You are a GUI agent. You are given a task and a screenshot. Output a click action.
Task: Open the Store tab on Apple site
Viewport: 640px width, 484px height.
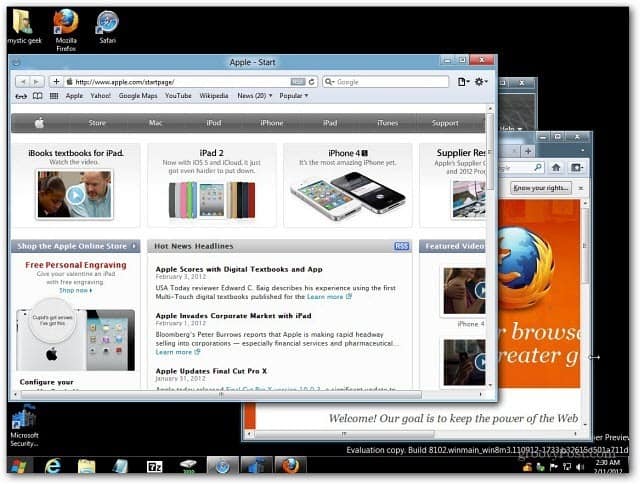point(97,123)
